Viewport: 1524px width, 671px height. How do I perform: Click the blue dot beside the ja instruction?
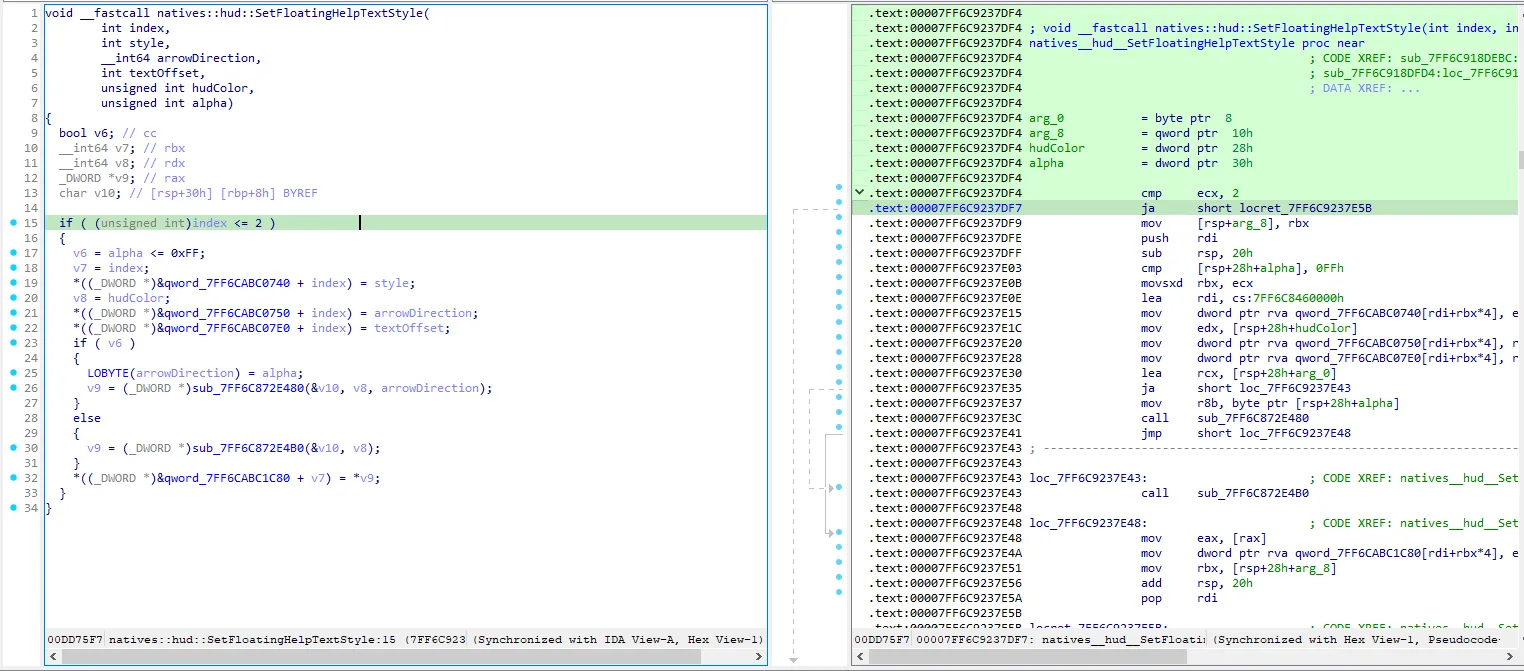(x=838, y=208)
